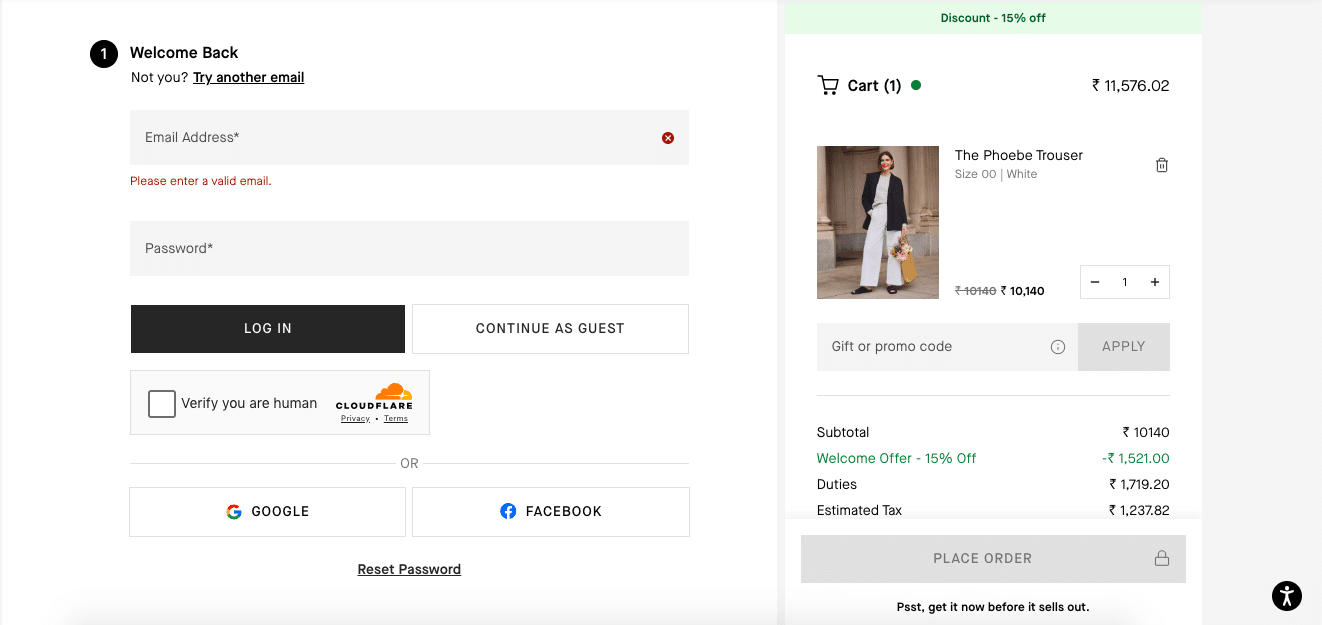Focus the Password field
Viewport: 1322px width, 625px height.
point(409,249)
